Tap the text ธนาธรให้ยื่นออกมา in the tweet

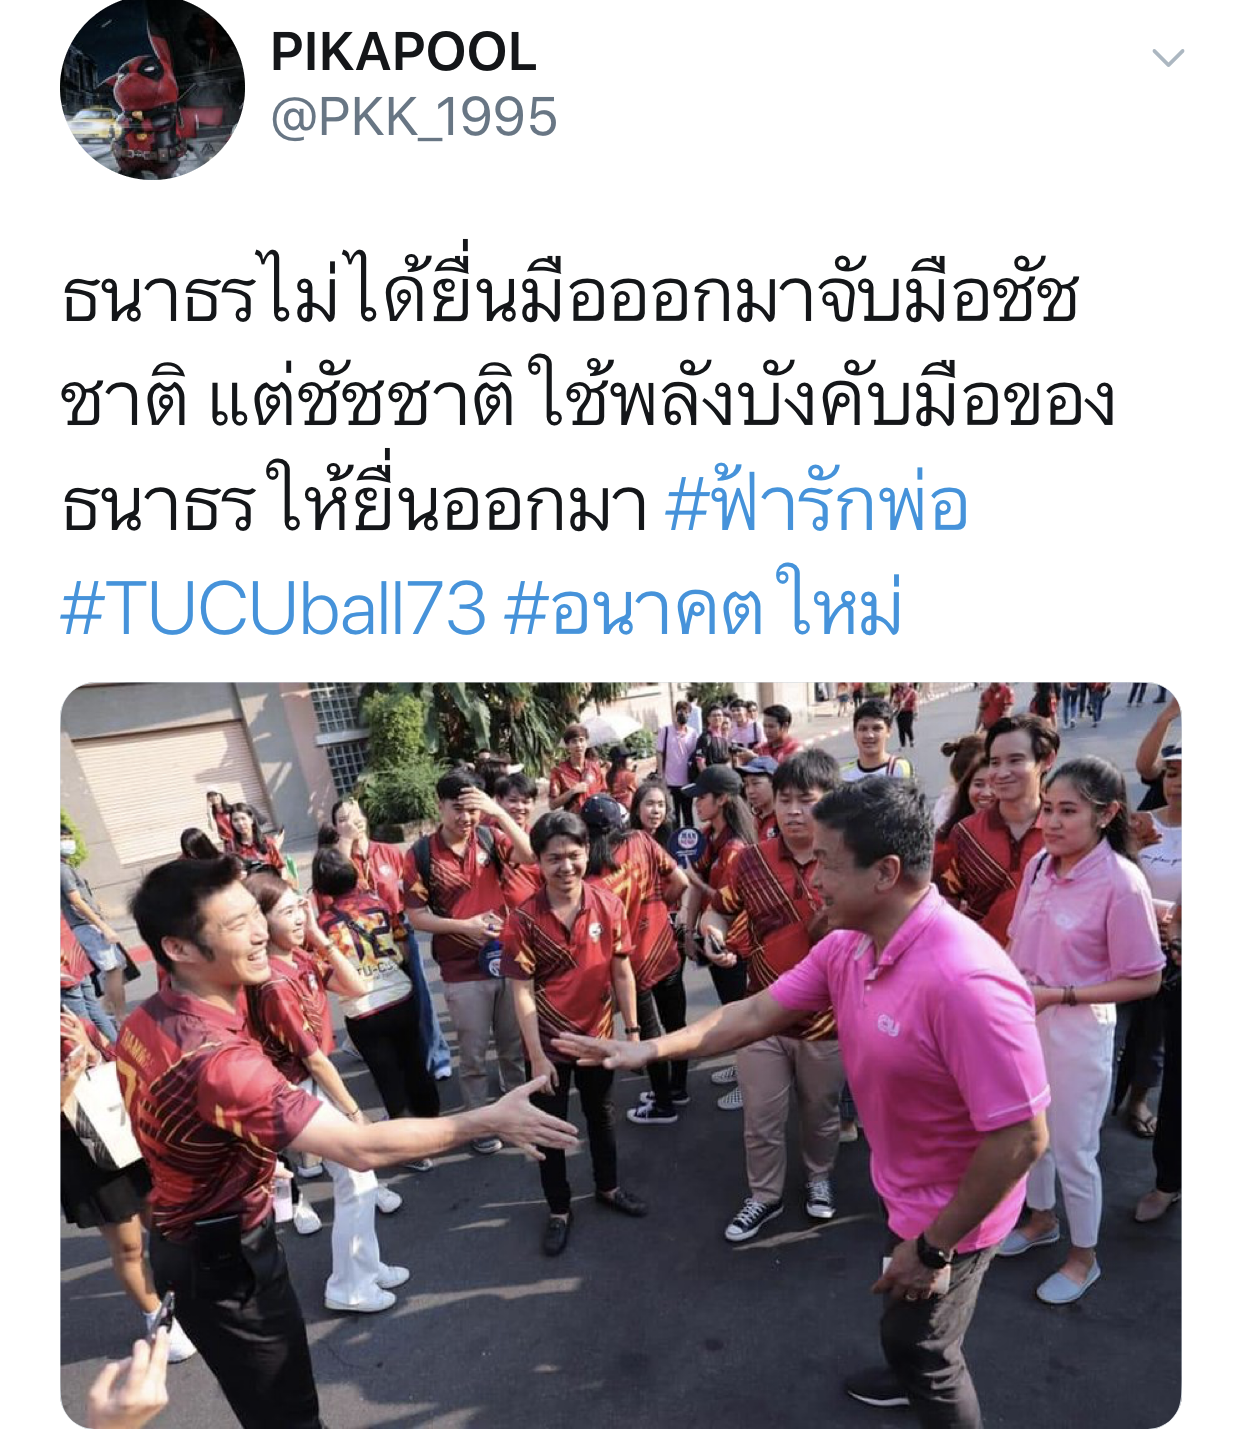(x=354, y=503)
